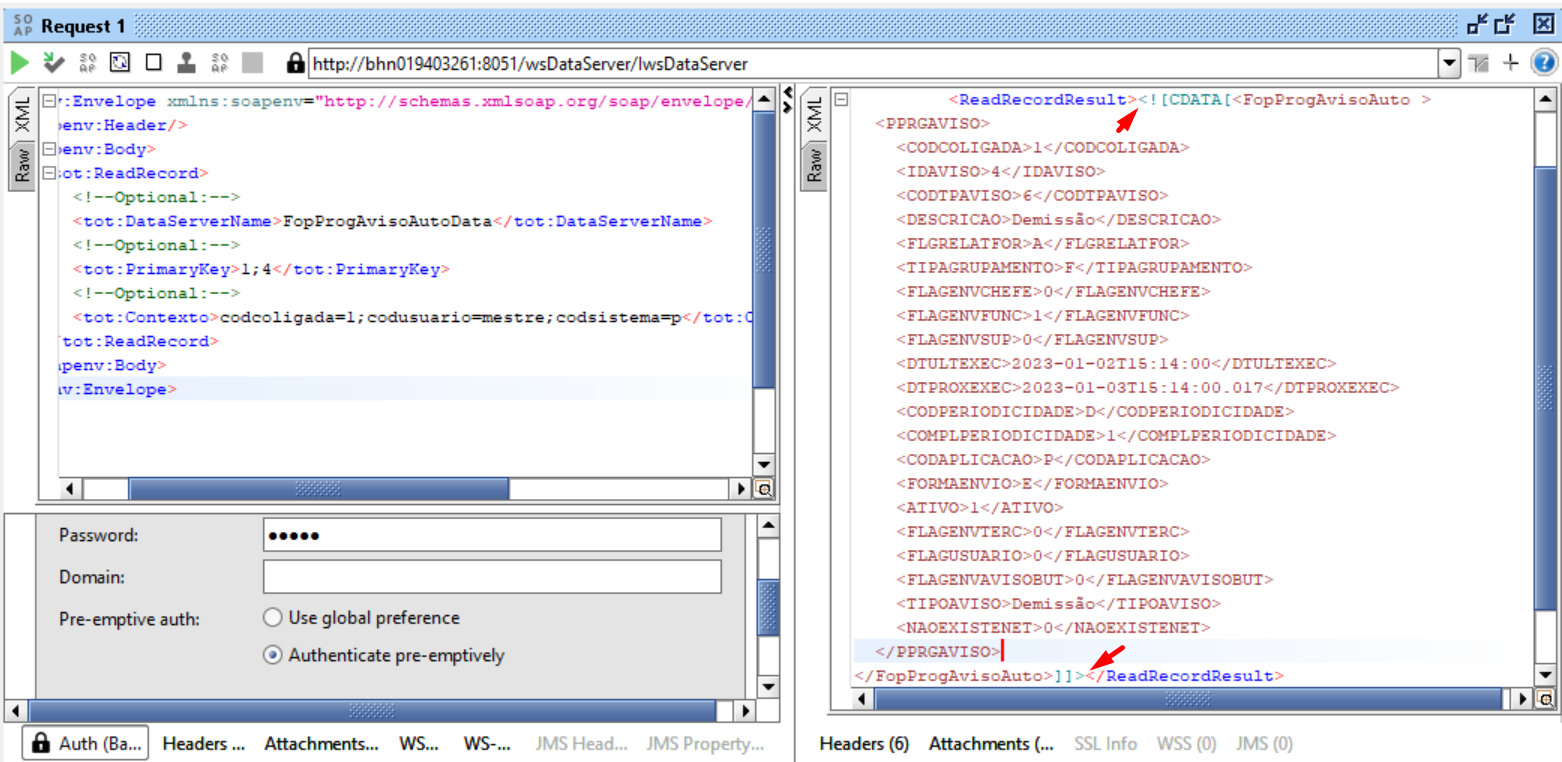This screenshot has width=1562, height=762.
Task: Click the DESCRICAO Demissão line in response
Action: [x=1058, y=219]
